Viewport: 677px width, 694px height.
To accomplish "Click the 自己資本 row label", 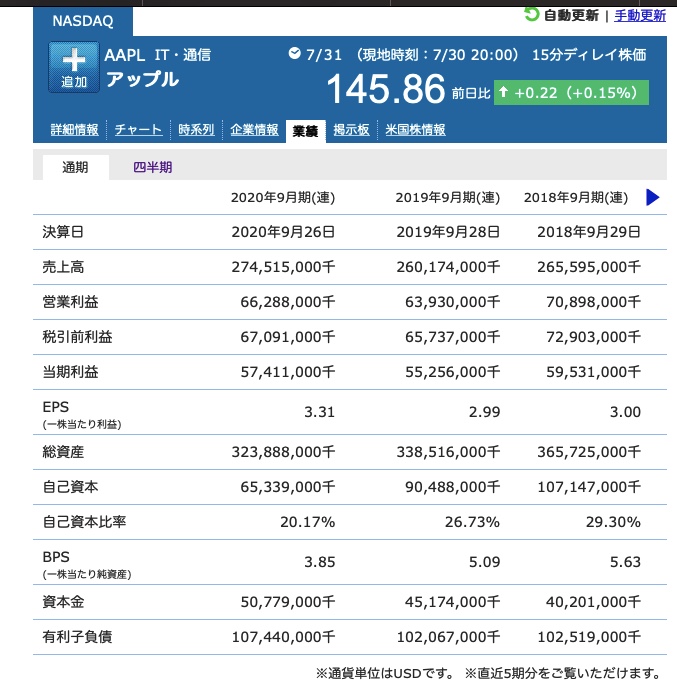I will (70, 487).
